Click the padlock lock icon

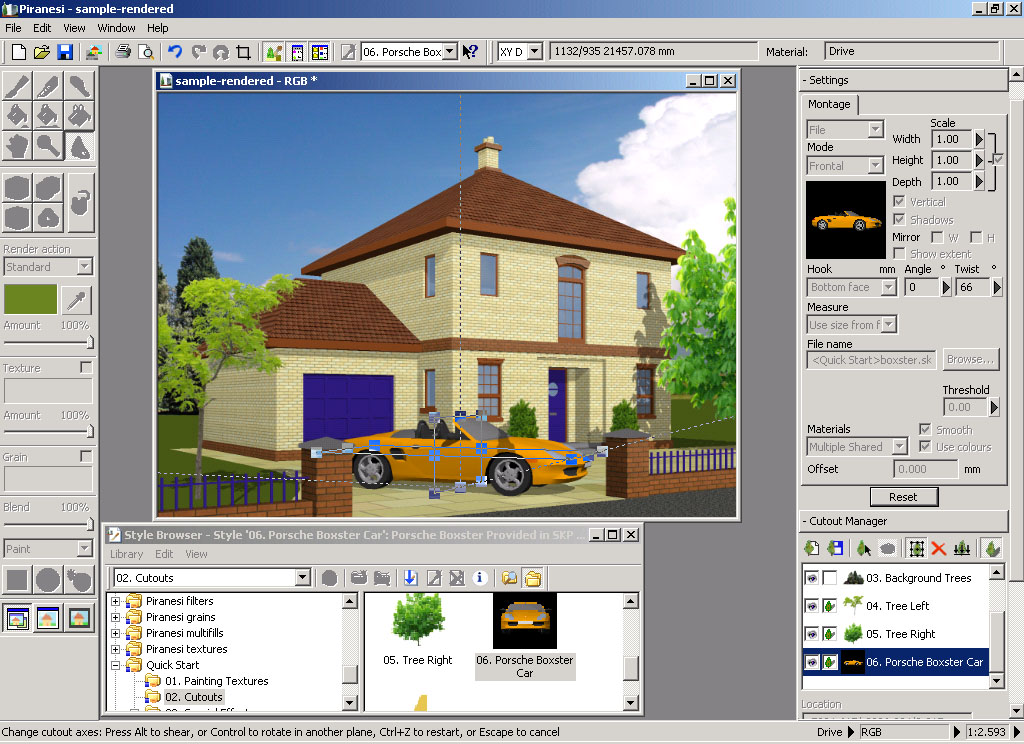click(81, 202)
